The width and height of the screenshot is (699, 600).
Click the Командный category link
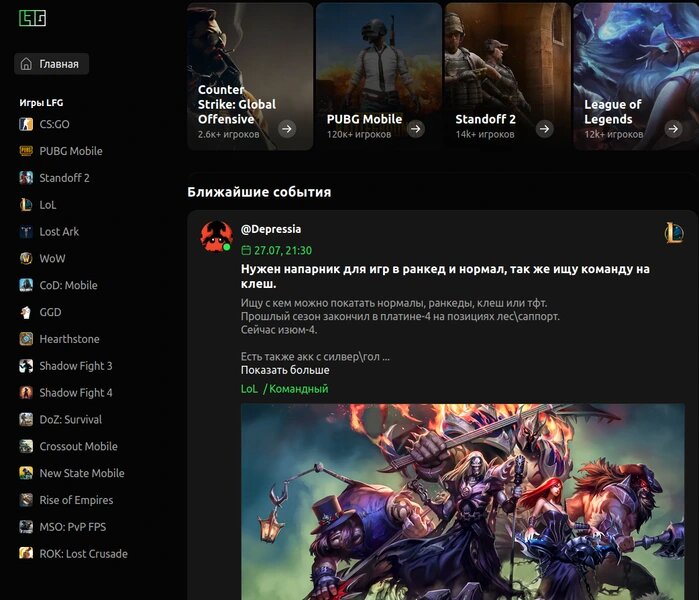click(298, 389)
